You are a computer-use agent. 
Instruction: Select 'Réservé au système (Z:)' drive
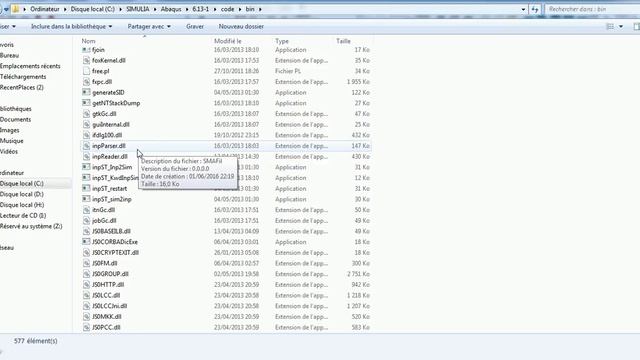pos(31,226)
